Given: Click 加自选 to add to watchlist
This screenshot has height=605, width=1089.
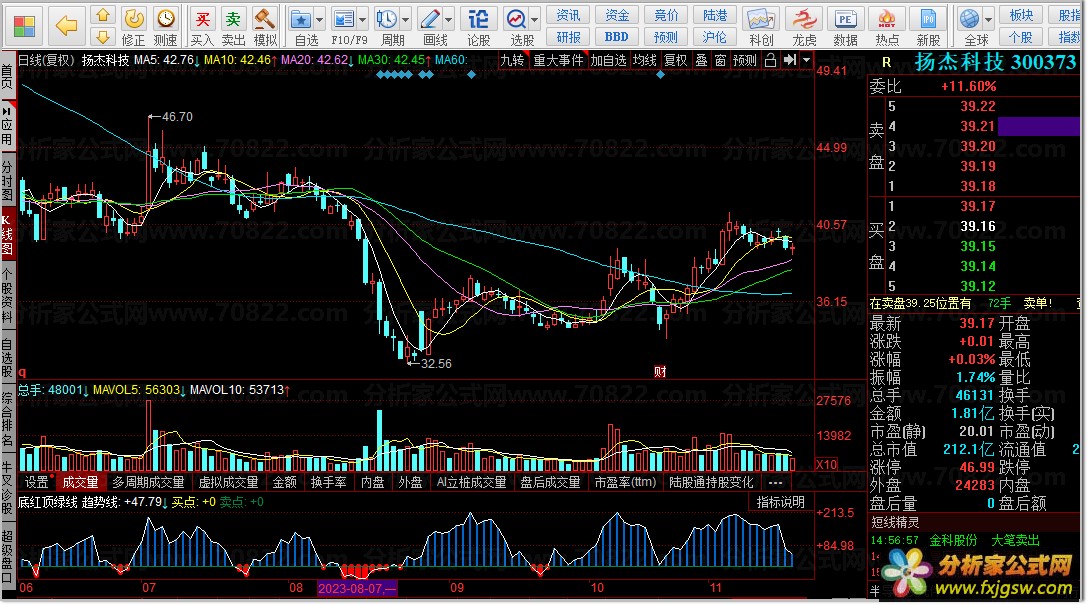Looking at the screenshot, I should pos(608,60).
